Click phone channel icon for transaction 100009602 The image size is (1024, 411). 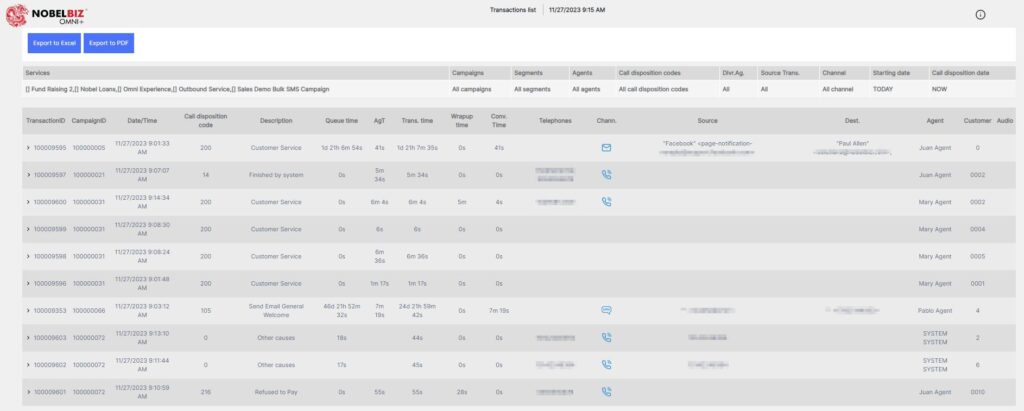(606, 365)
